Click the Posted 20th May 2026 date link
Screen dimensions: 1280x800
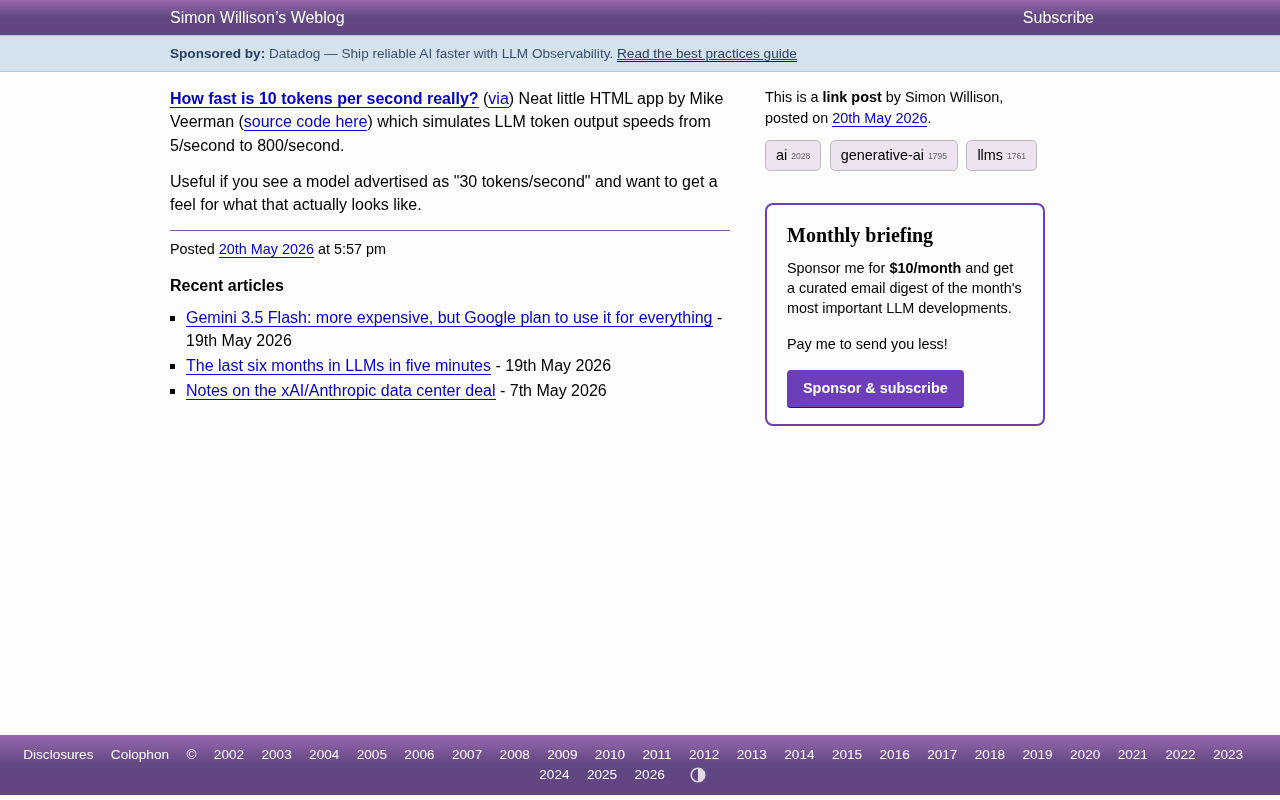(x=266, y=249)
